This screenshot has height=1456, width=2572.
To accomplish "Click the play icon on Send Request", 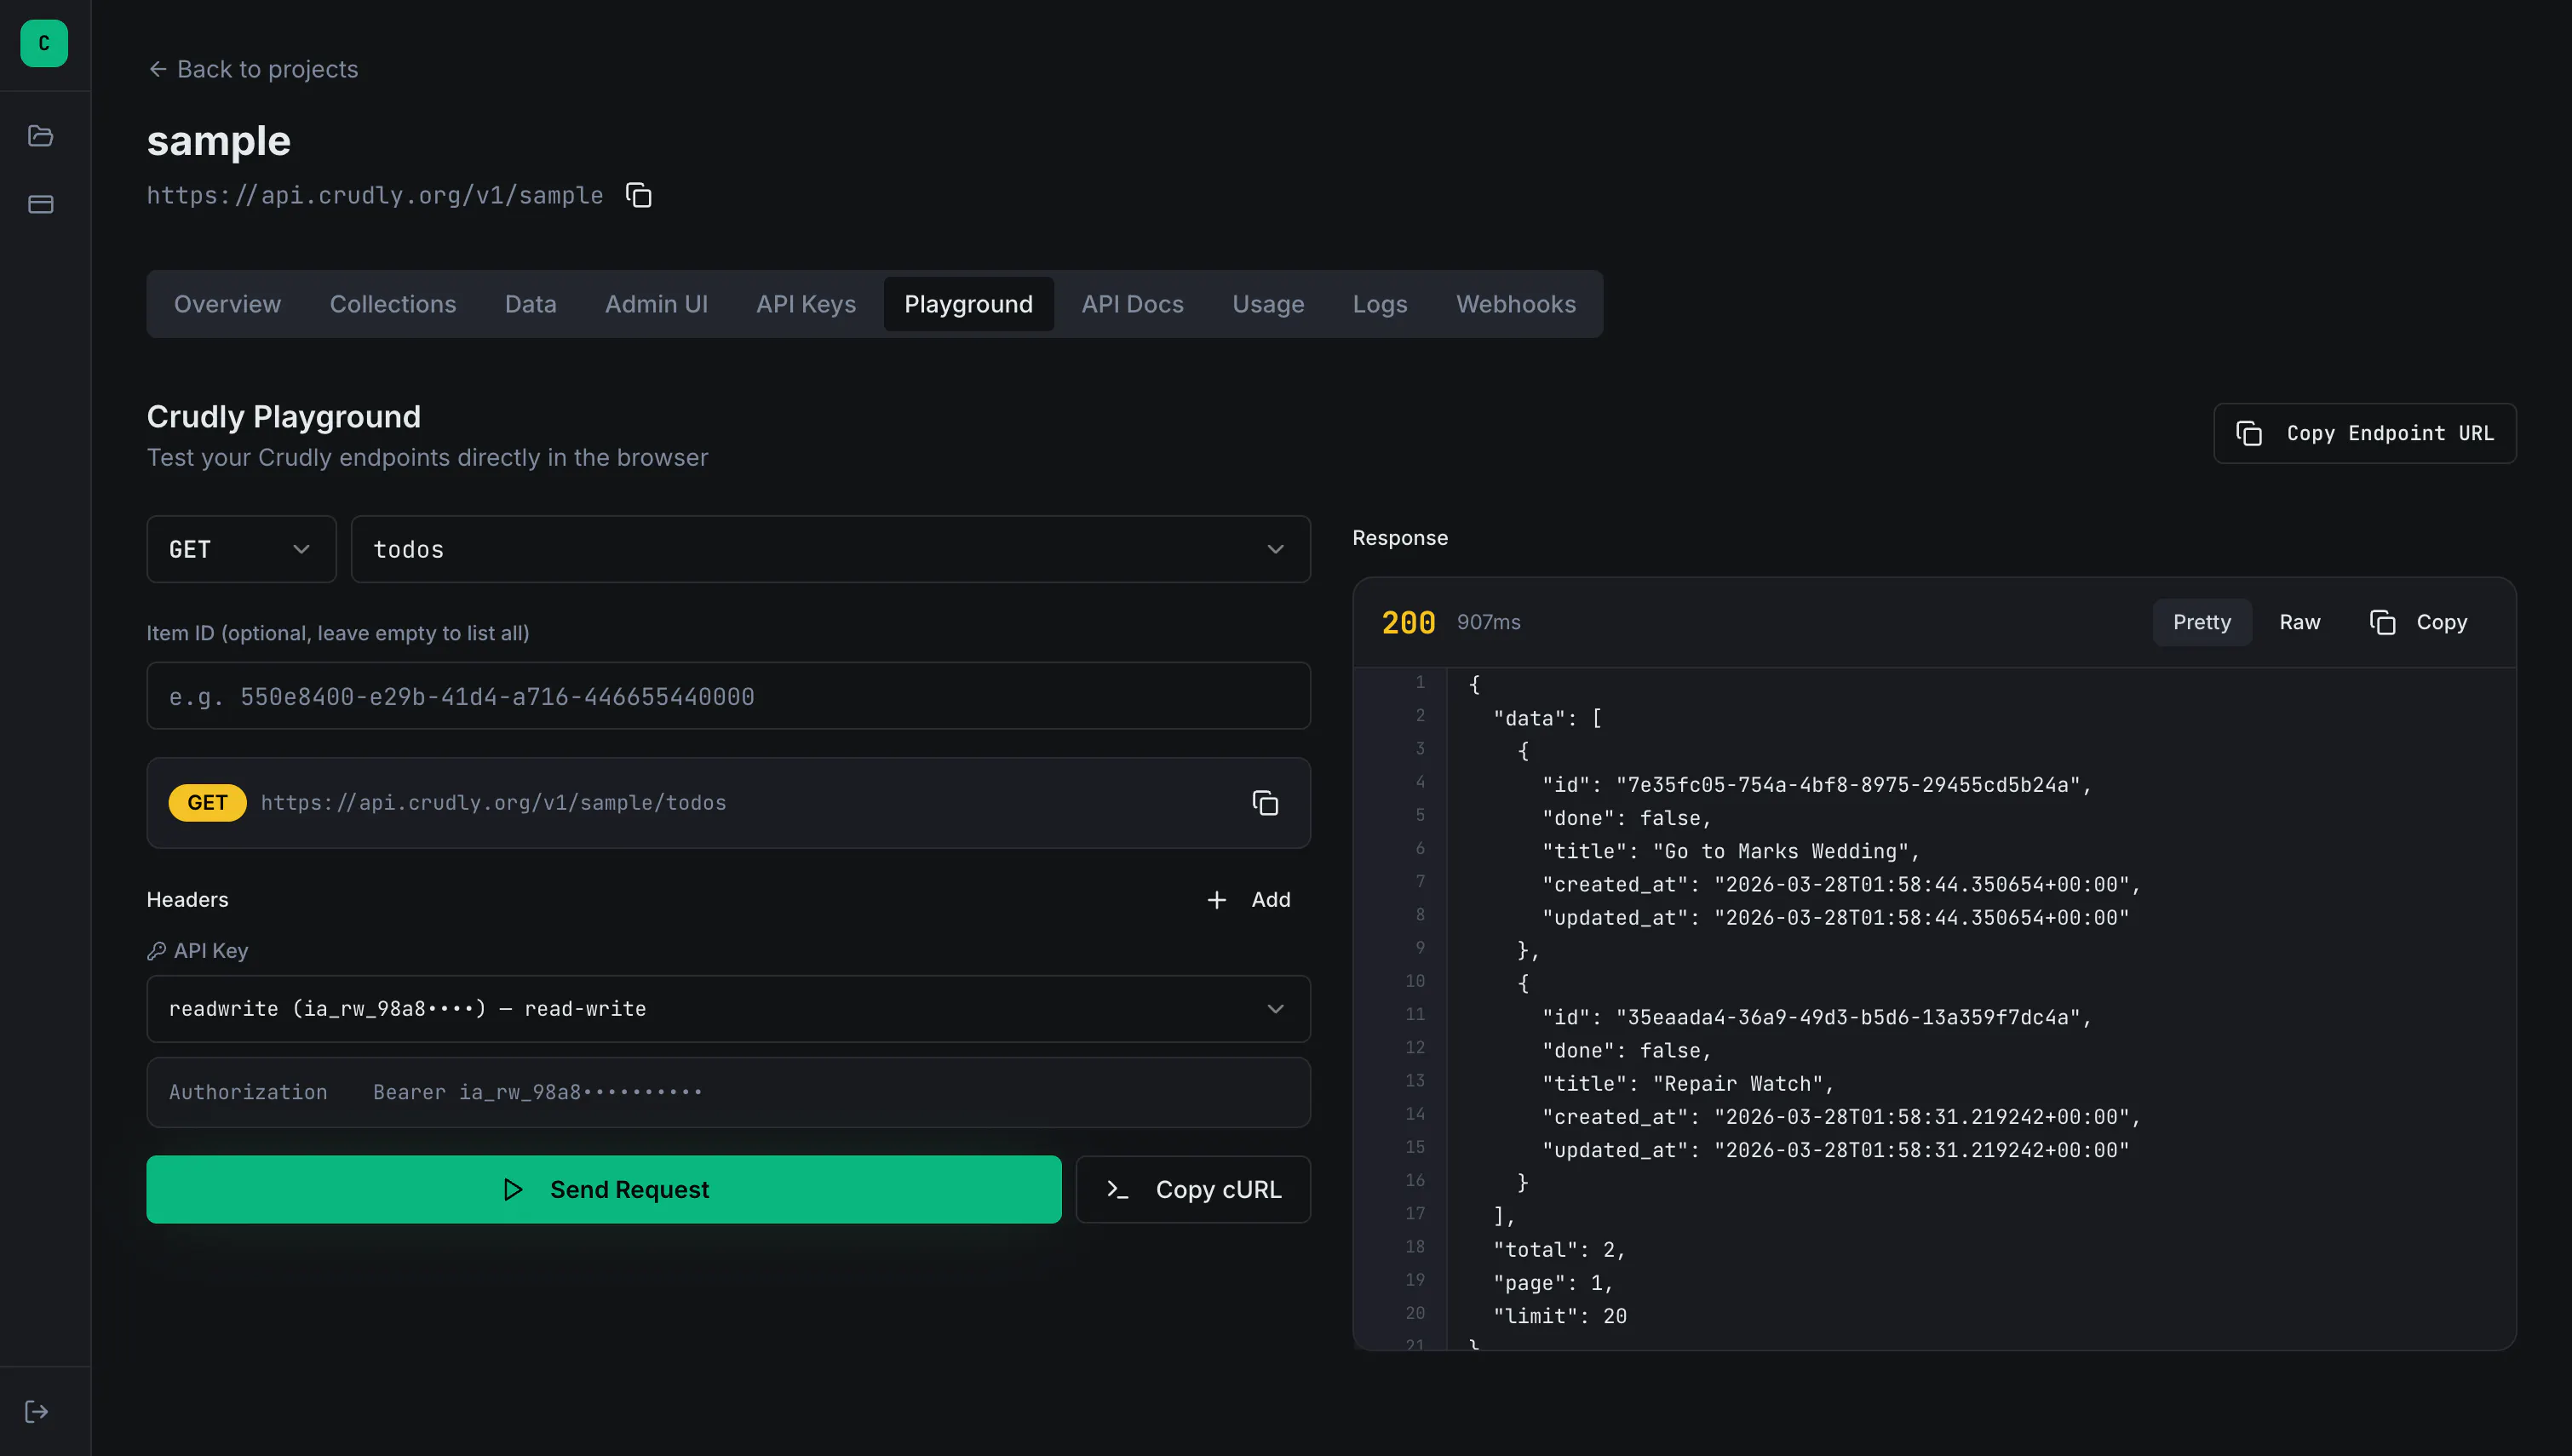I will pos(513,1190).
